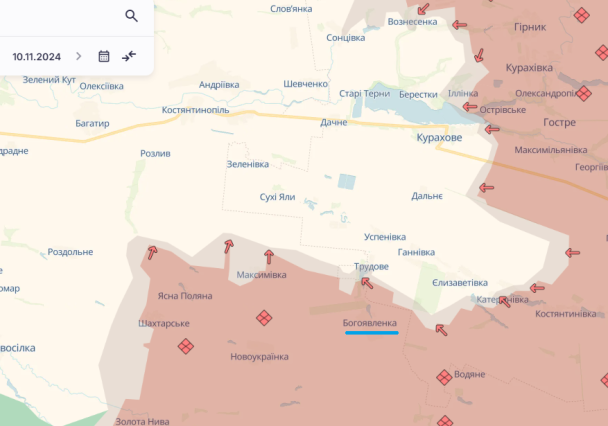Click the compare dates arrows icon
The image size is (608, 426).
point(129,56)
